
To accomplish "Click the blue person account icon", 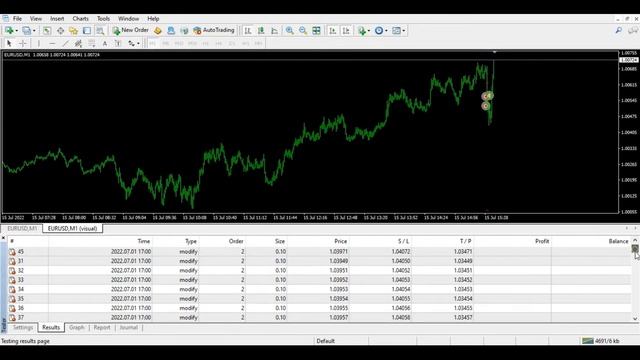I will [x=171, y=31].
